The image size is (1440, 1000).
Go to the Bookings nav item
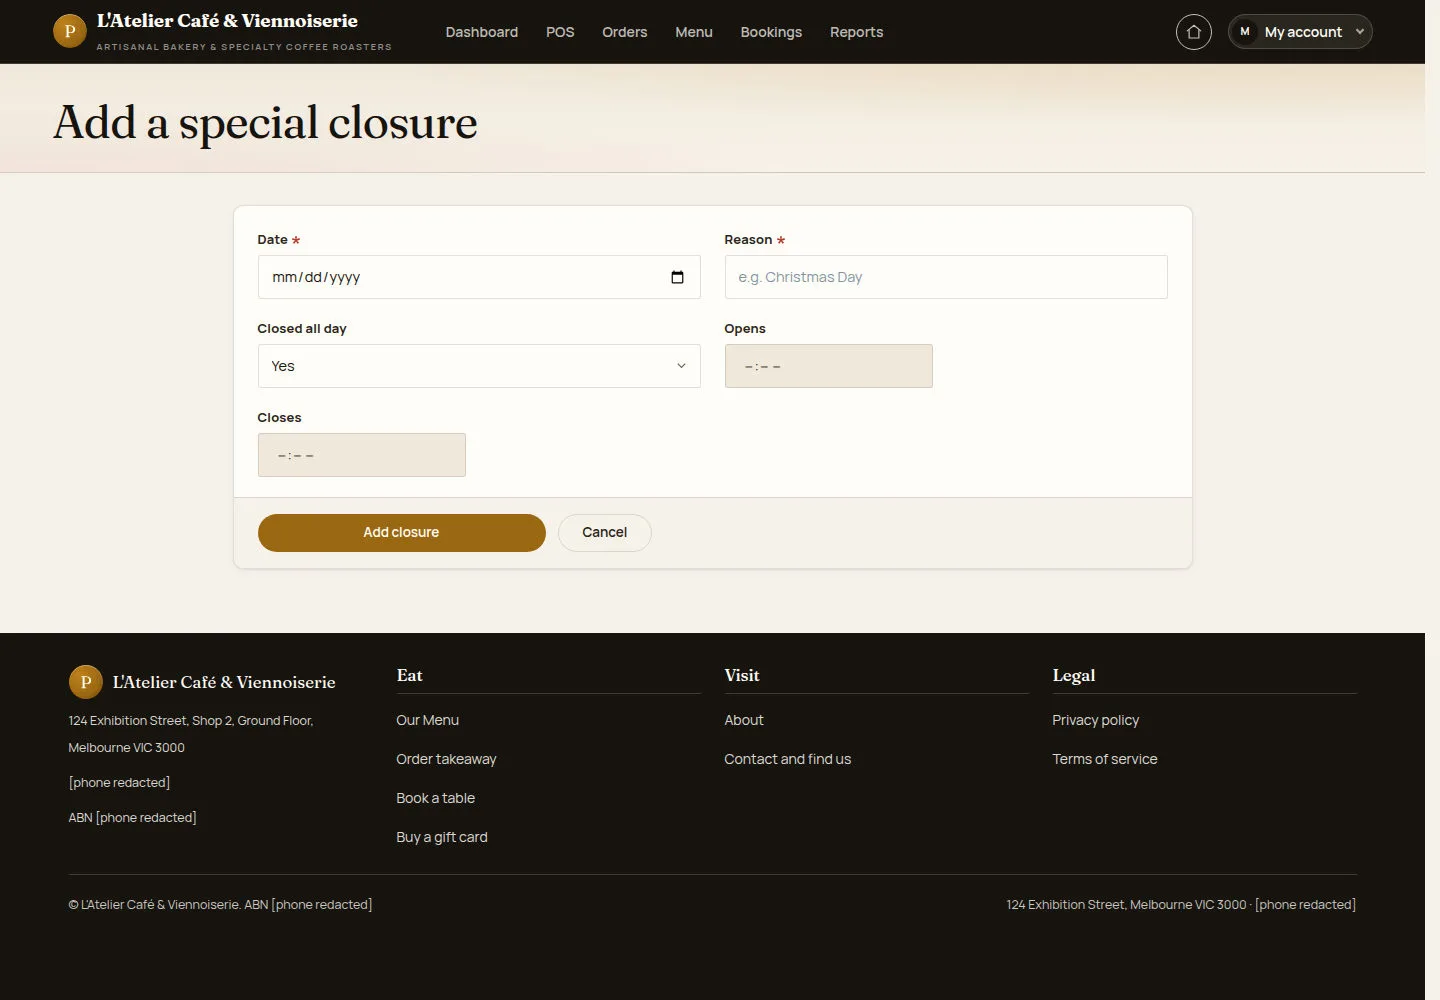(x=771, y=32)
